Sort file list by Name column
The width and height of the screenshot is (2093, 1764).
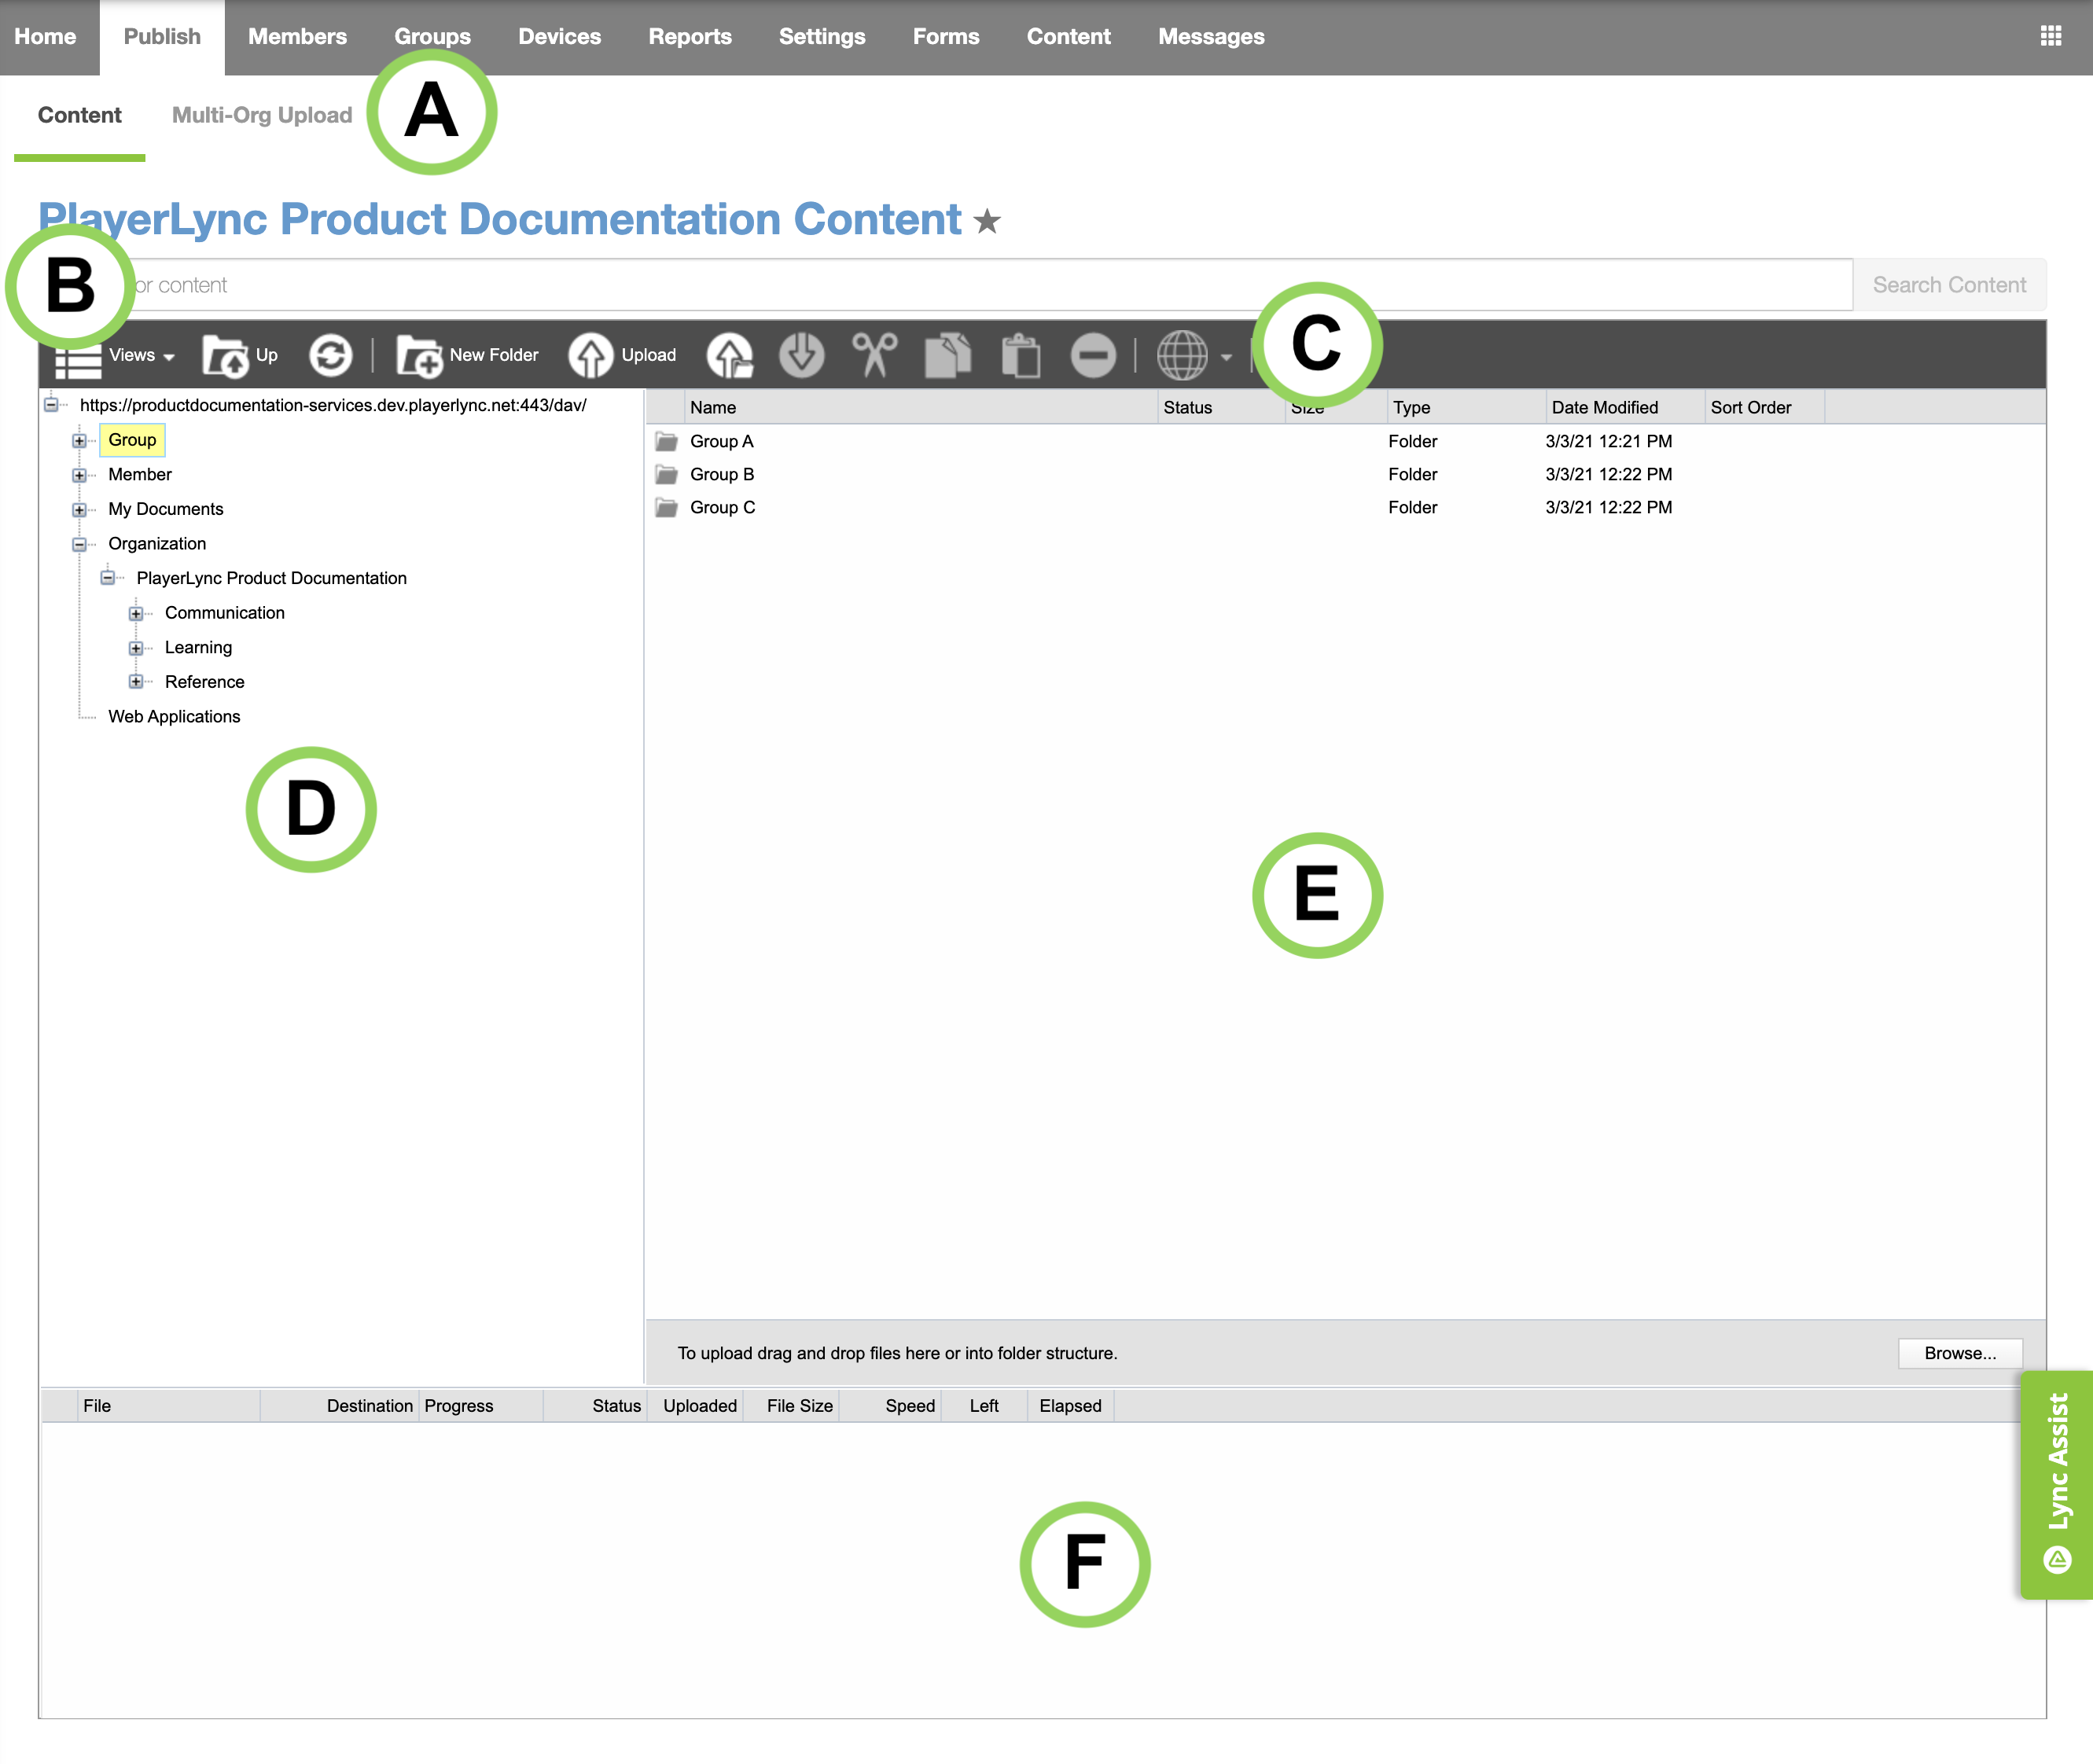(x=920, y=408)
